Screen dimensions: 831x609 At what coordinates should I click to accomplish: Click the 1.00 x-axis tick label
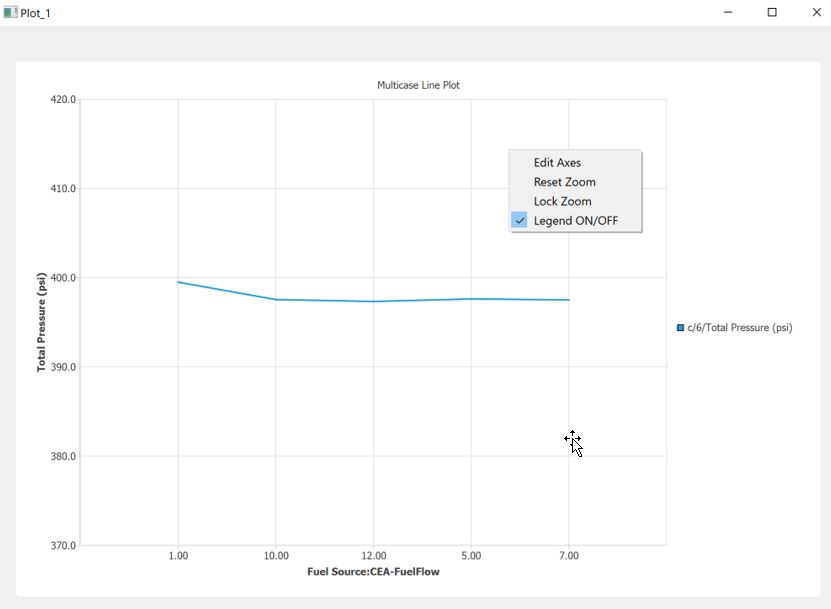click(178, 556)
